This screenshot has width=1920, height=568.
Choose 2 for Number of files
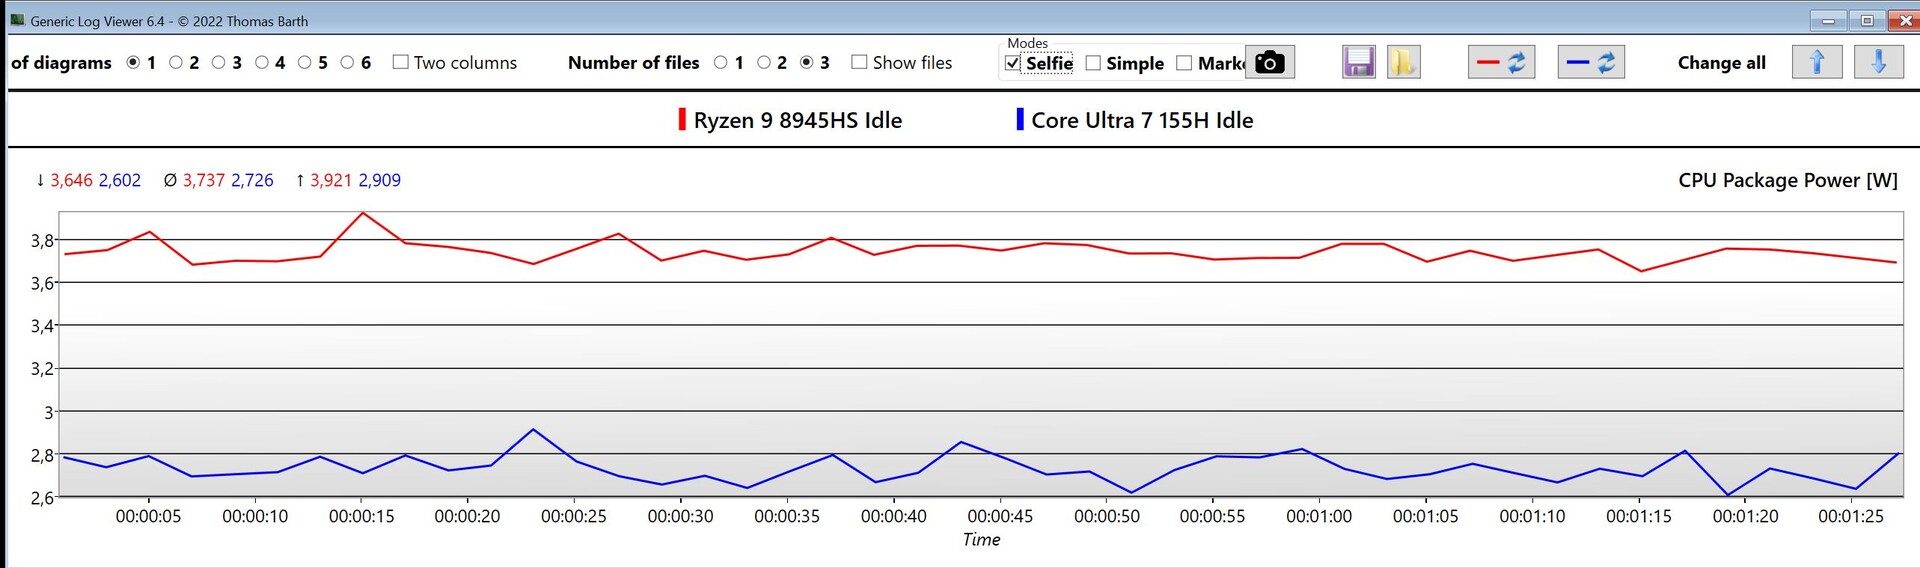point(764,62)
